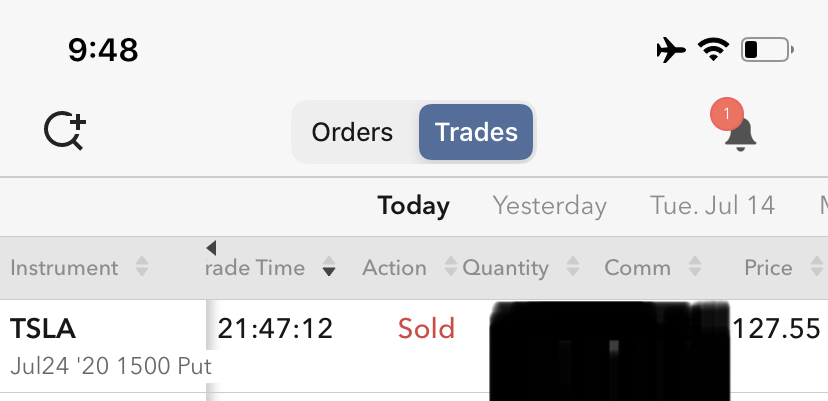Show Yesterday's trades
Viewport: 828px width, 401px height.
(549, 206)
